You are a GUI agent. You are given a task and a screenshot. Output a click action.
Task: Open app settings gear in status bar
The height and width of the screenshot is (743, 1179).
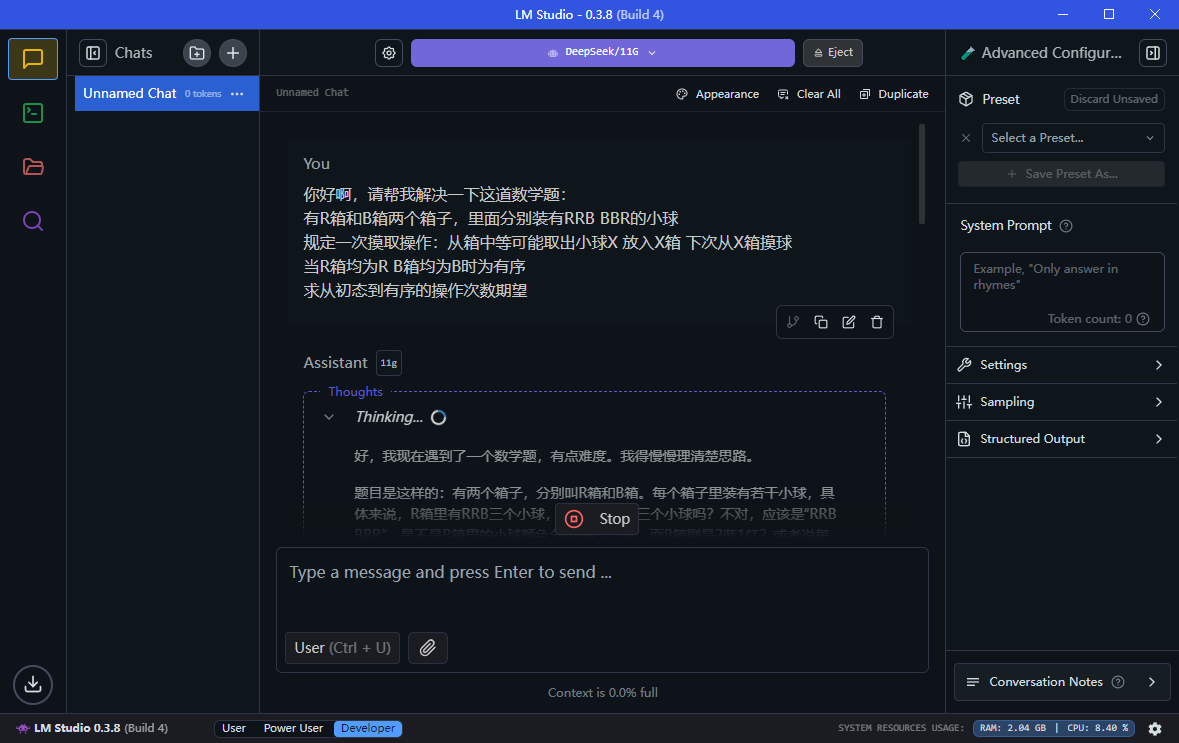1155,728
